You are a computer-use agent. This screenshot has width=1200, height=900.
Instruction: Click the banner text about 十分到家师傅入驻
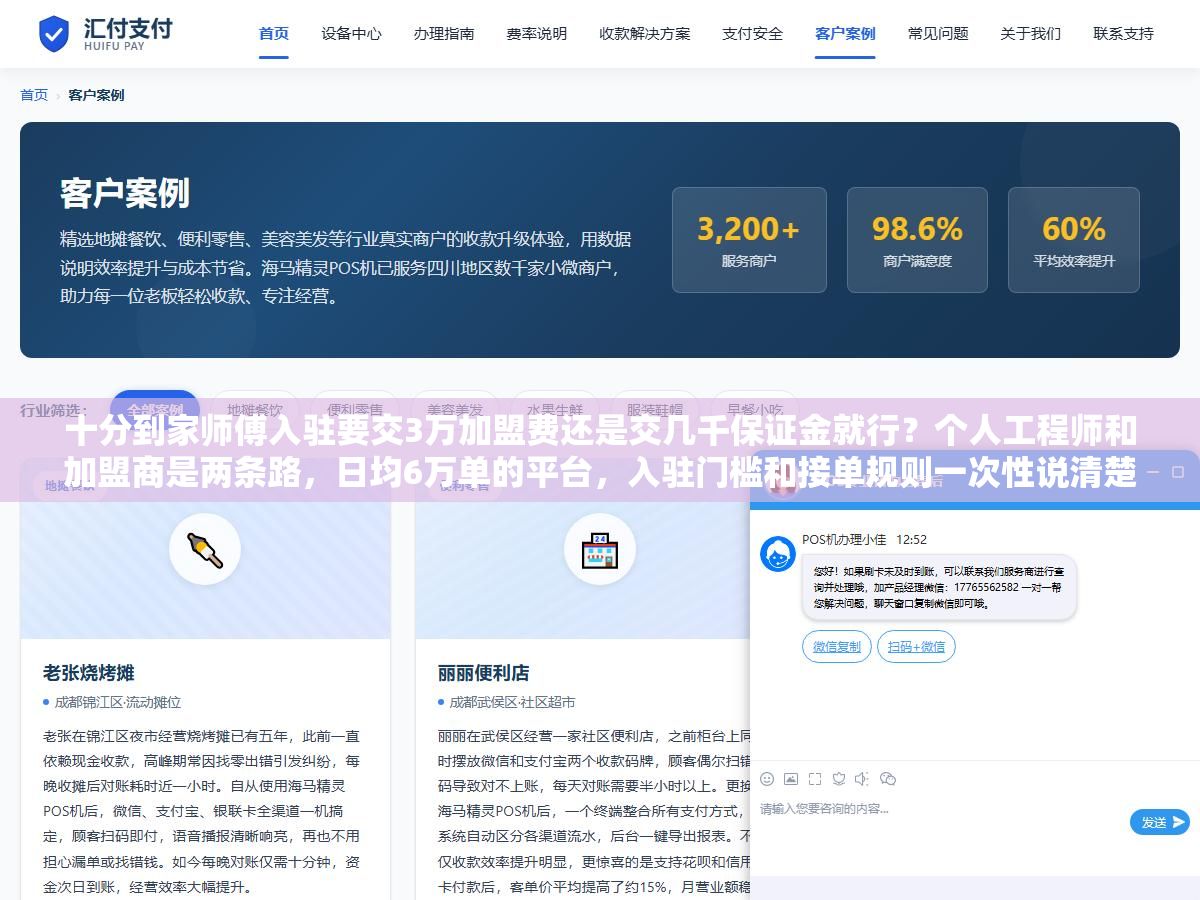pyautogui.click(x=600, y=452)
